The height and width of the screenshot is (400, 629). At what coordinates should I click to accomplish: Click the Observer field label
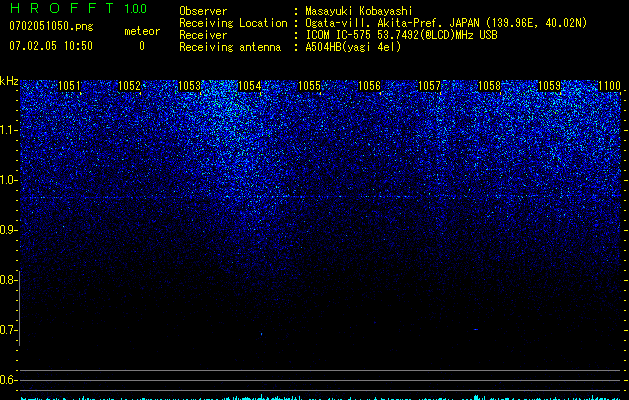[203, 11]
